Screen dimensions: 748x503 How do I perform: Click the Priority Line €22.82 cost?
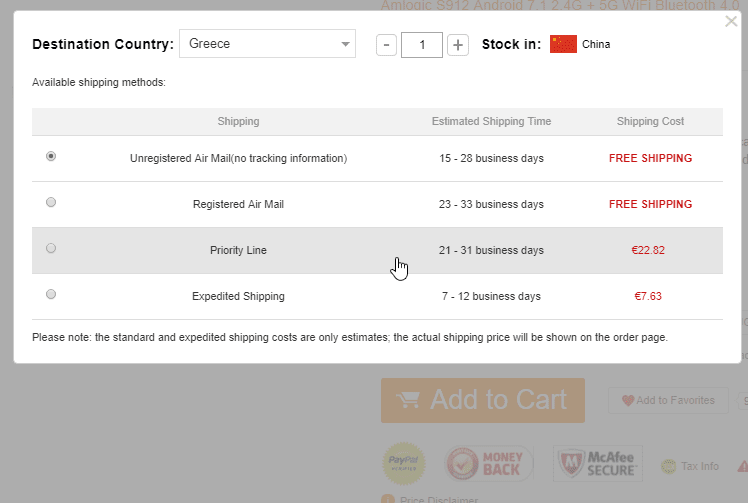pyautogui.click(x=648, y=250)
